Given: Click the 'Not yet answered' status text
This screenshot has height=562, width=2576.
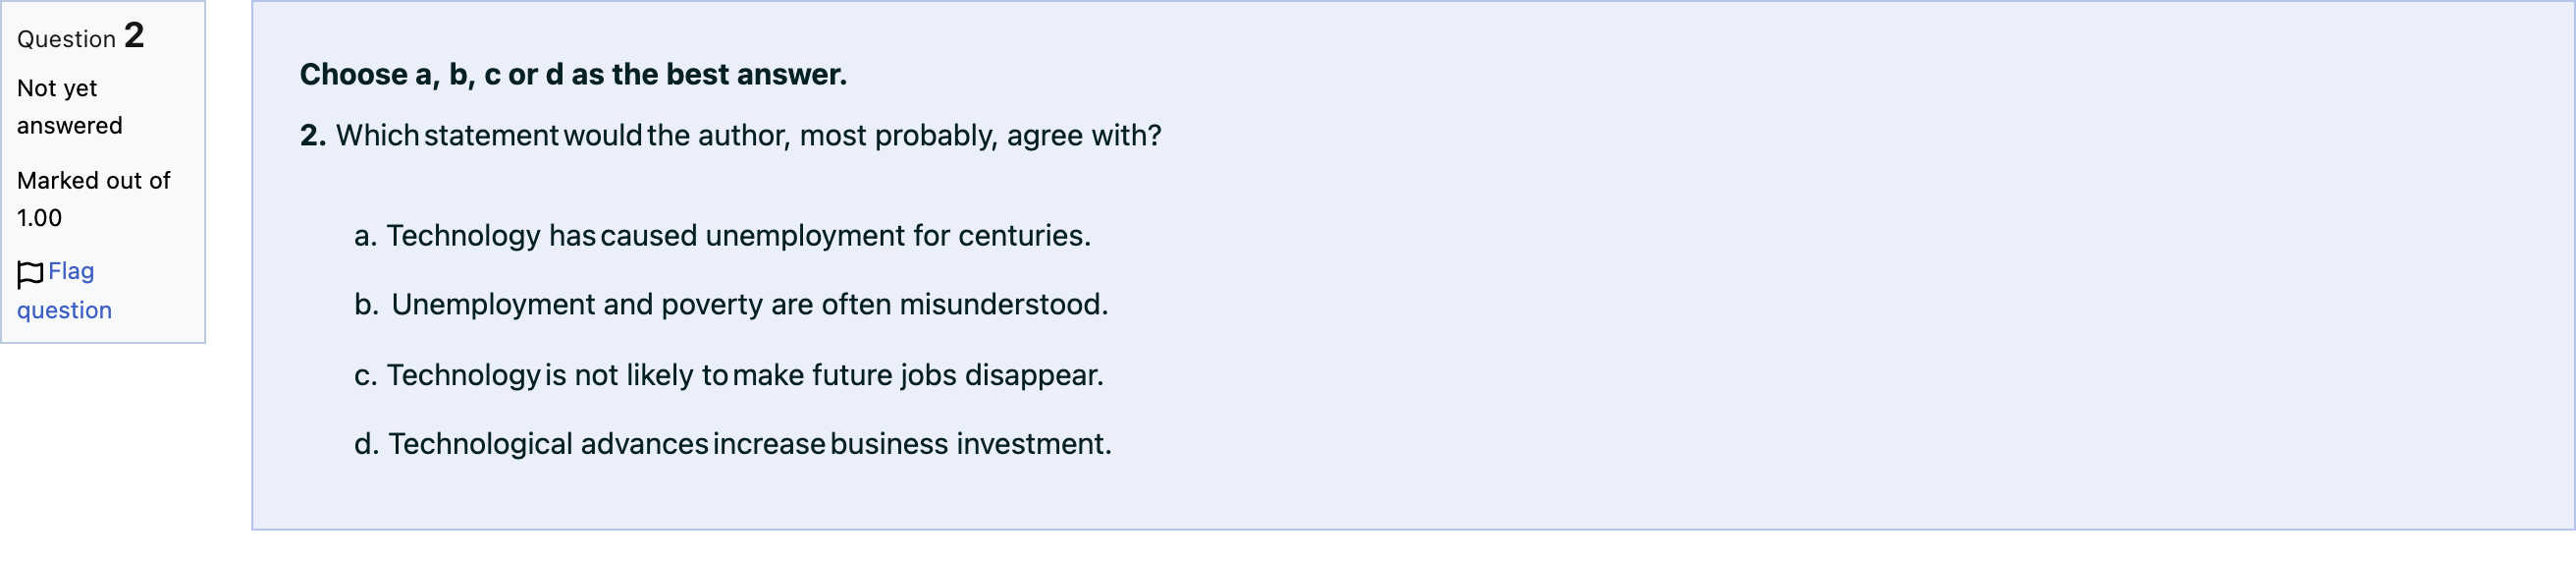Looking at the screenshot, I should 70,107.
